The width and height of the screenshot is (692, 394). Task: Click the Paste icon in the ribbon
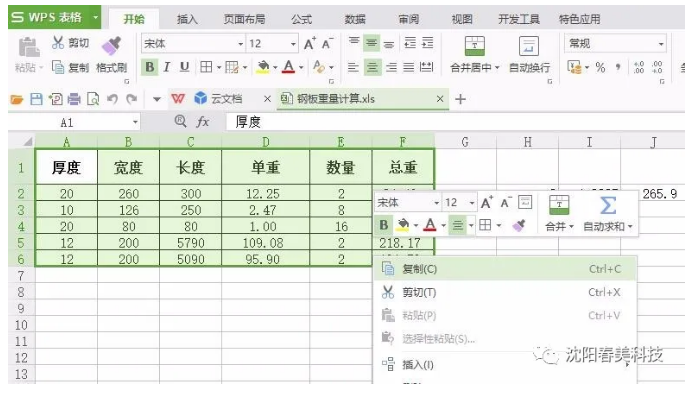click(x=28, y=48)
